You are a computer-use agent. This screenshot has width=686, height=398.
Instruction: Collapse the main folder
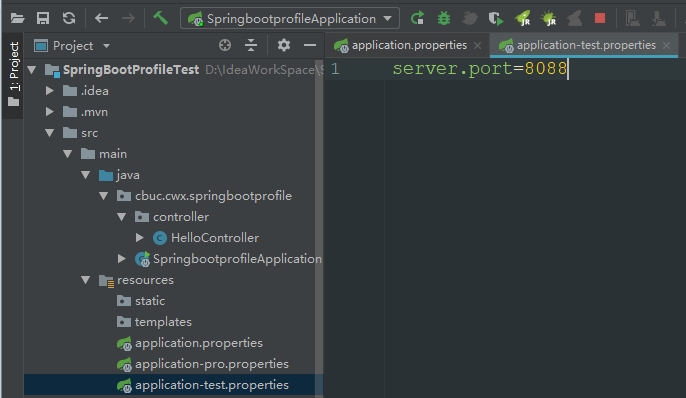tap(67, 154)
